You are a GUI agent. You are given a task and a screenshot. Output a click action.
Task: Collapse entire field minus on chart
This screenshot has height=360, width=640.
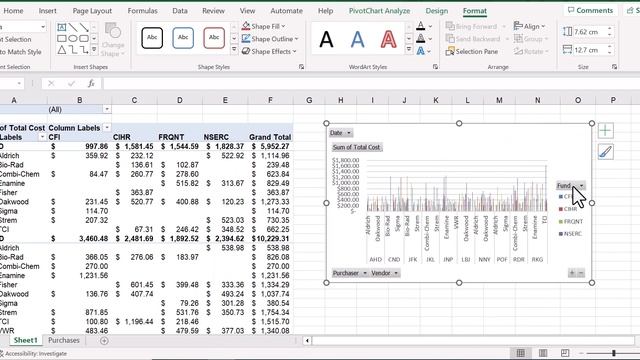581,273
